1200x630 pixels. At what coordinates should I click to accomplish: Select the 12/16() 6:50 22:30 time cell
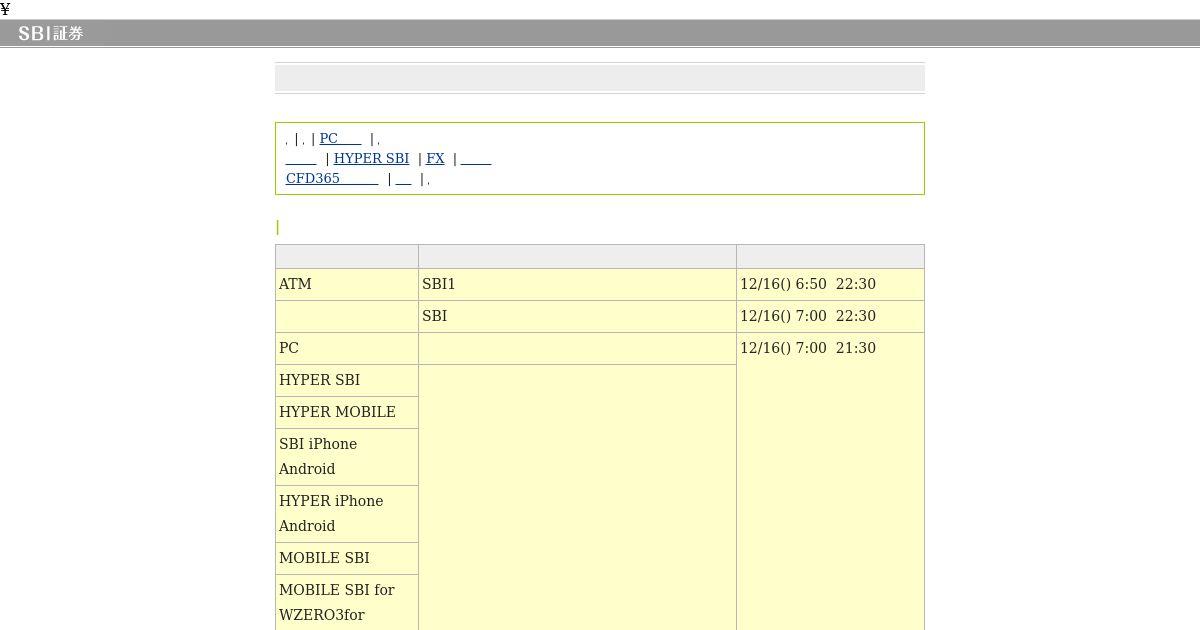[830, 284]
